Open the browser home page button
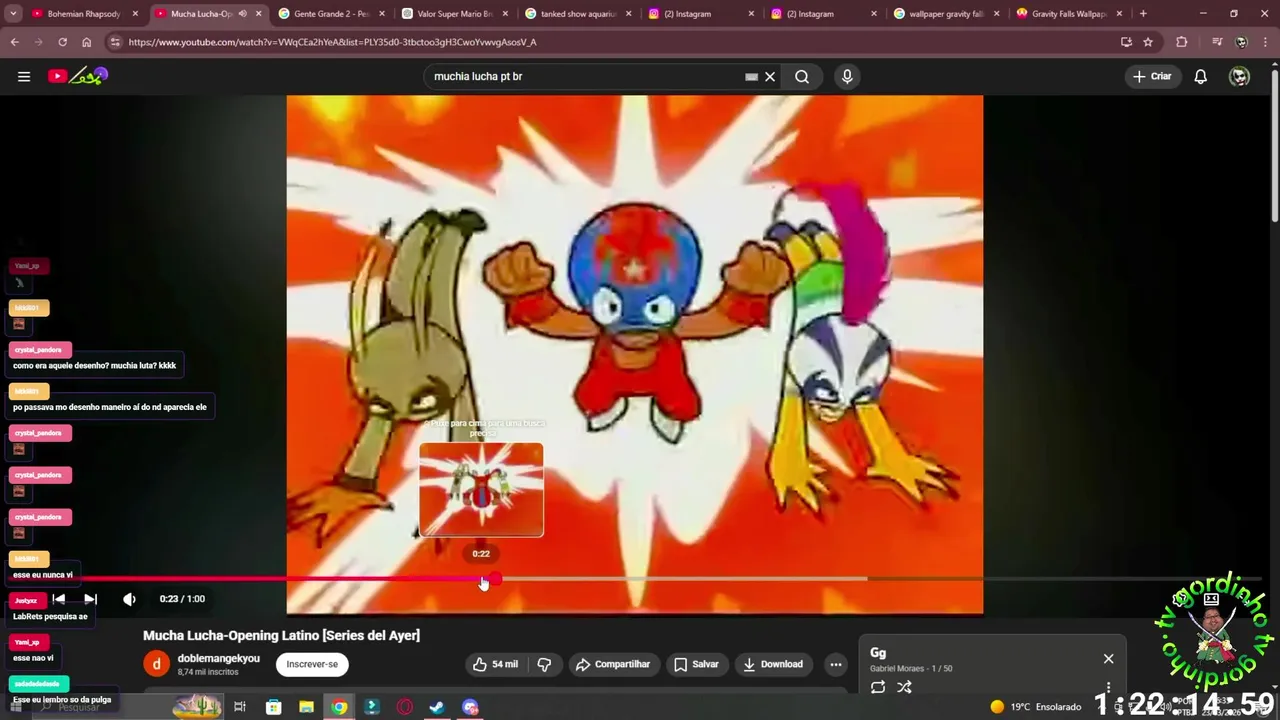 click(x=87, y=42)
